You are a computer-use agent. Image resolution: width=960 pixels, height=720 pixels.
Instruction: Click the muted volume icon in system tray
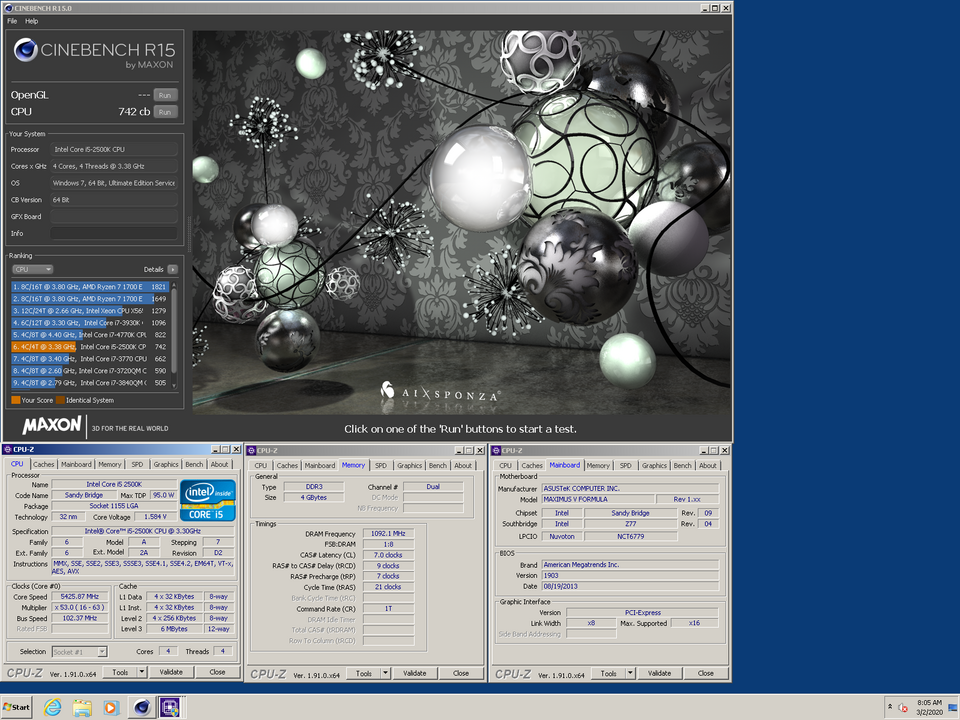[x=903, y=708]
